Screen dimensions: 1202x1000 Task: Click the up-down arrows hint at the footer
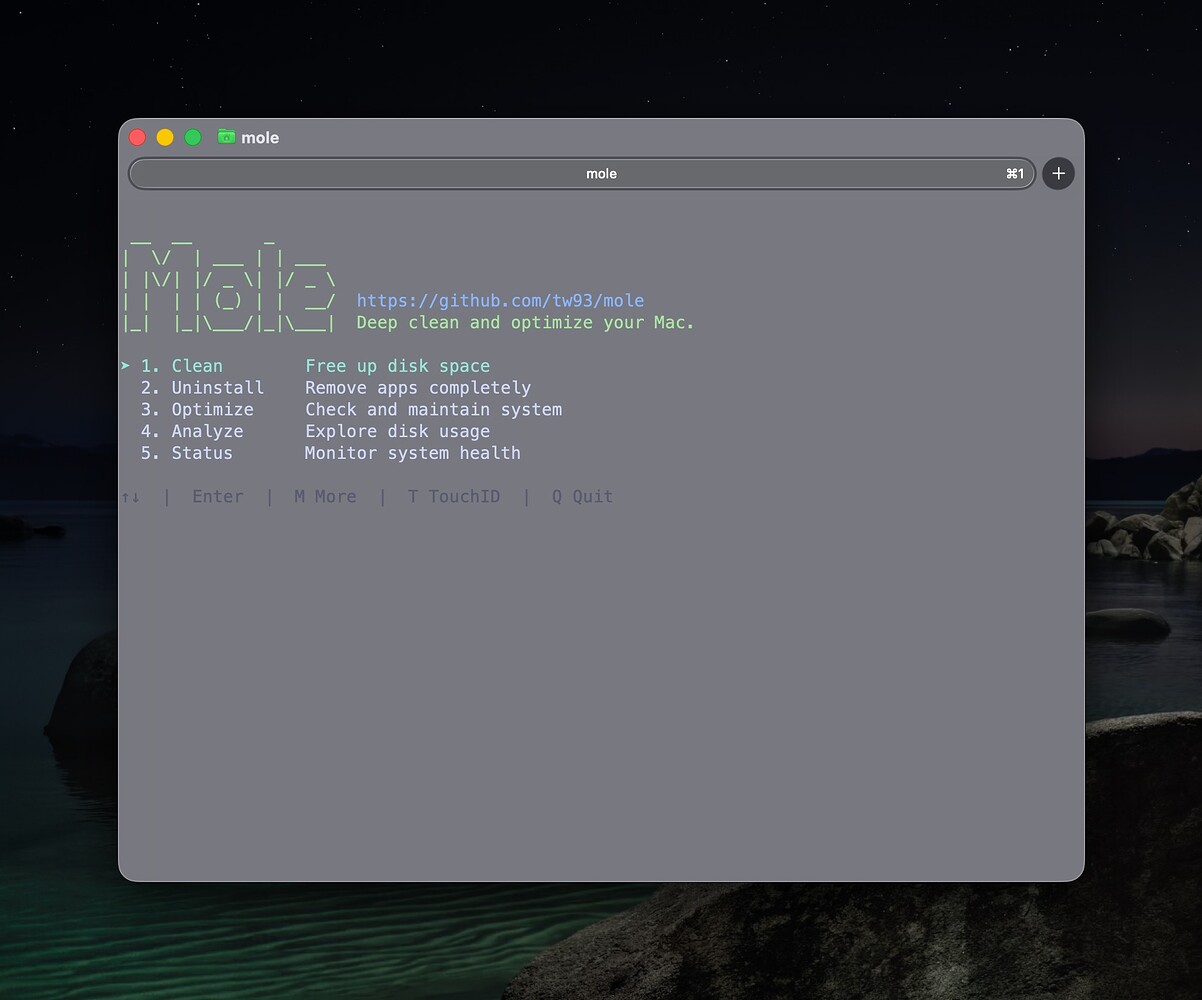tap(131, 496)
